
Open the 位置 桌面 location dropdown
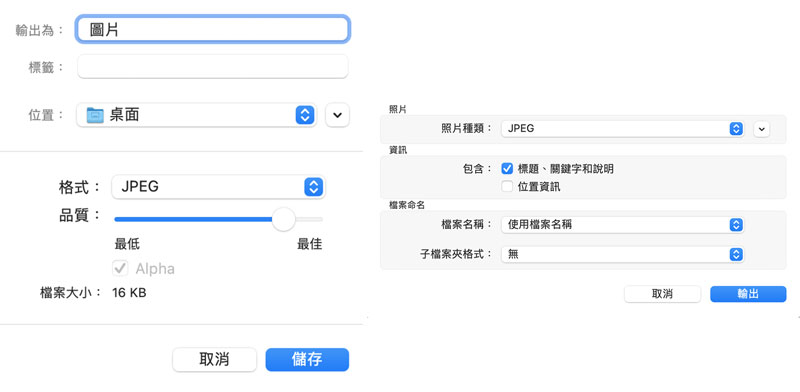point(196,115)
